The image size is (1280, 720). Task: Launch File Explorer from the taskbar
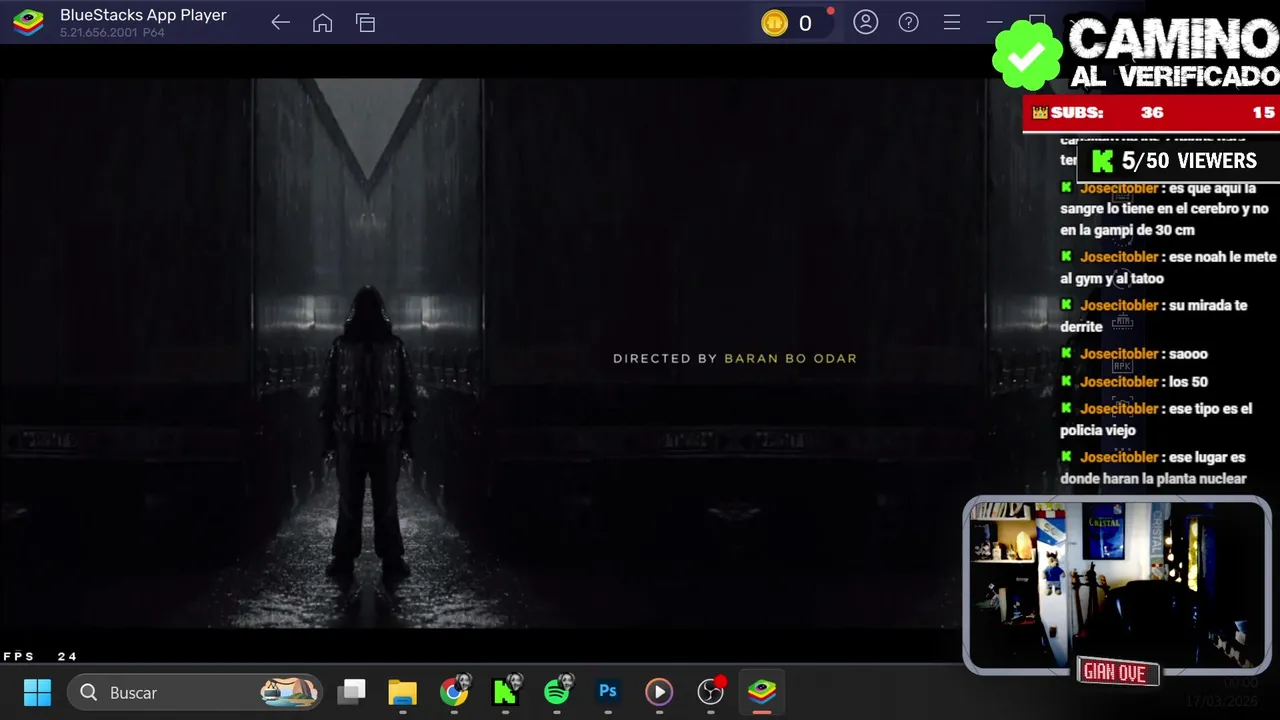pos(402,692)
